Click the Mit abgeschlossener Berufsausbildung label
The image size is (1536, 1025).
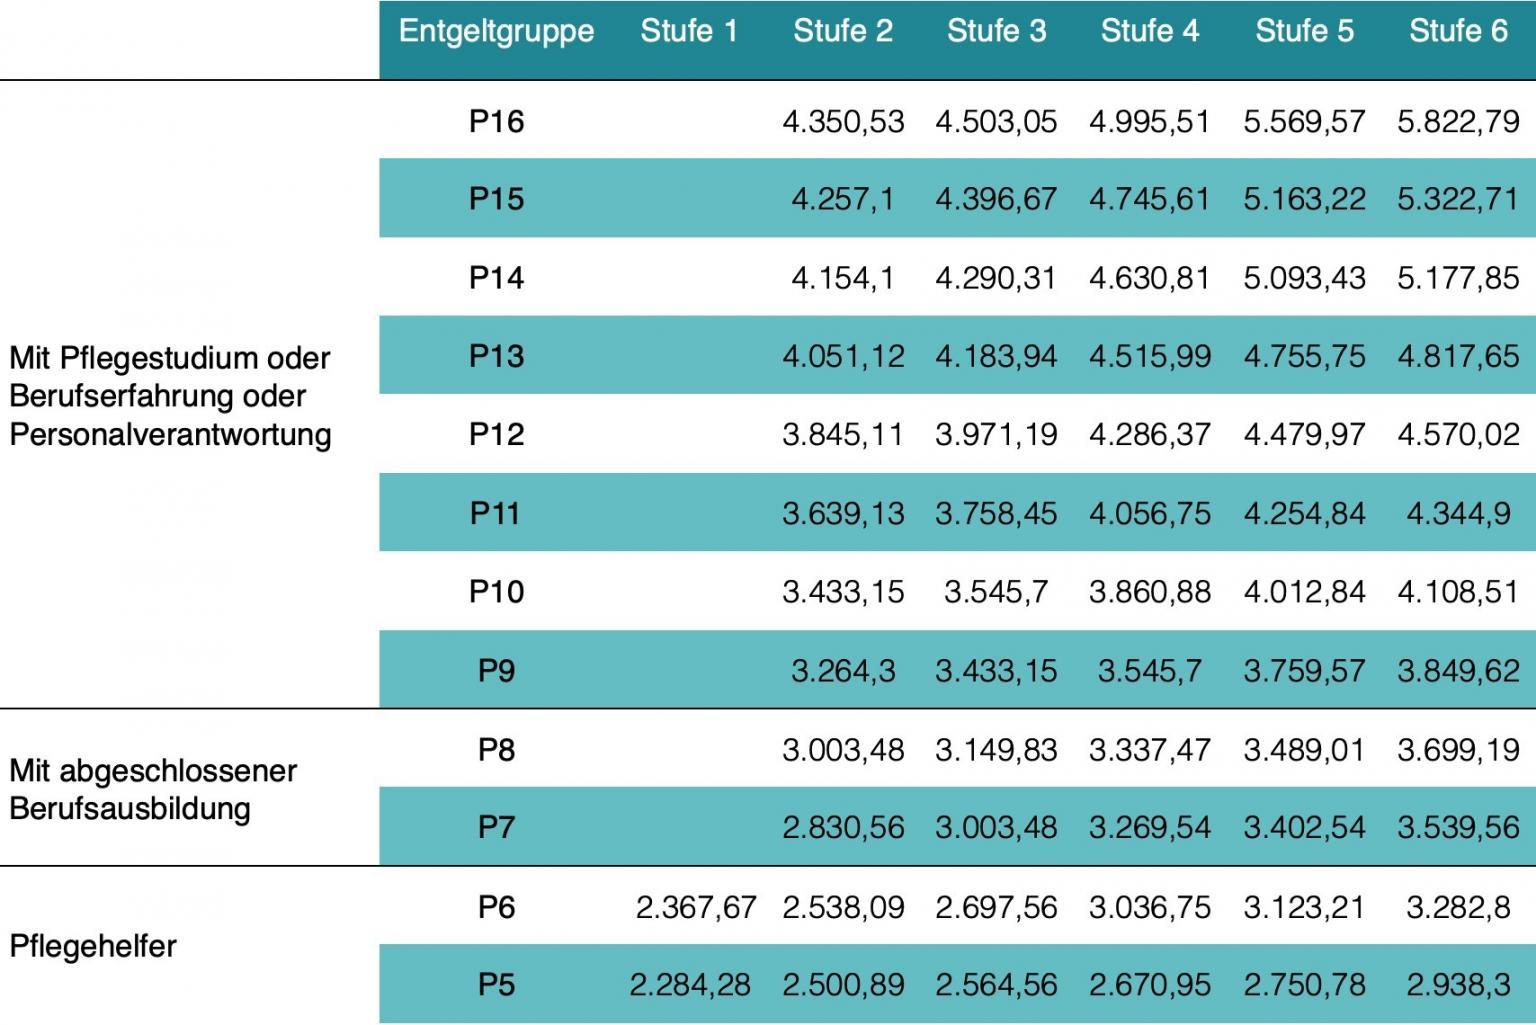point(153,790)
